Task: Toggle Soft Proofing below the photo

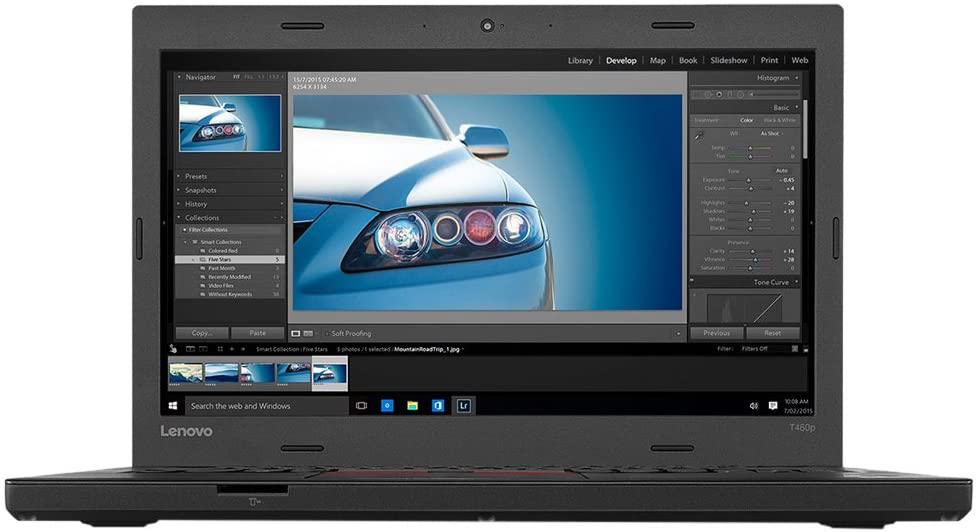Action: (x=351, y=333)
